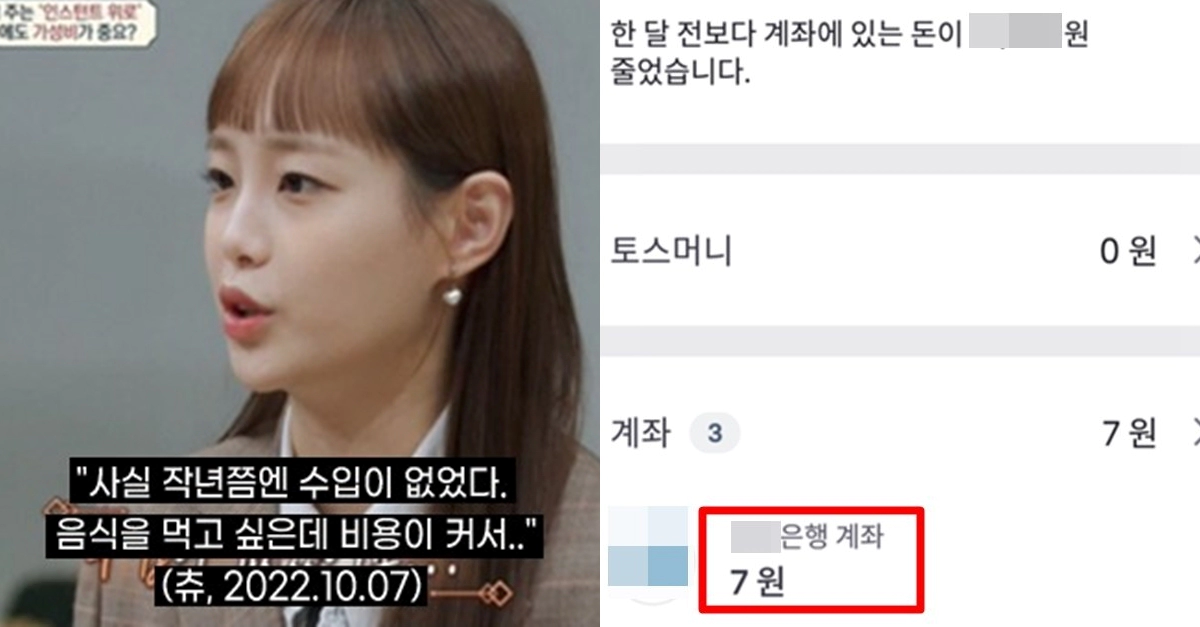Tap the 7 원 balance under 은행 계좌

[x=758, y=582]
